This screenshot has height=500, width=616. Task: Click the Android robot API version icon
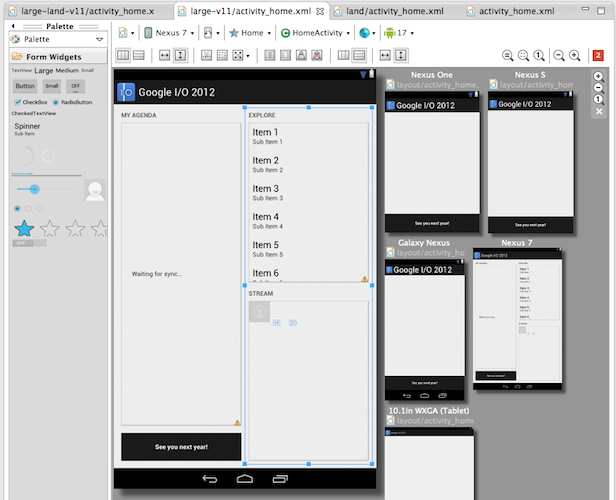coord(389,32)
